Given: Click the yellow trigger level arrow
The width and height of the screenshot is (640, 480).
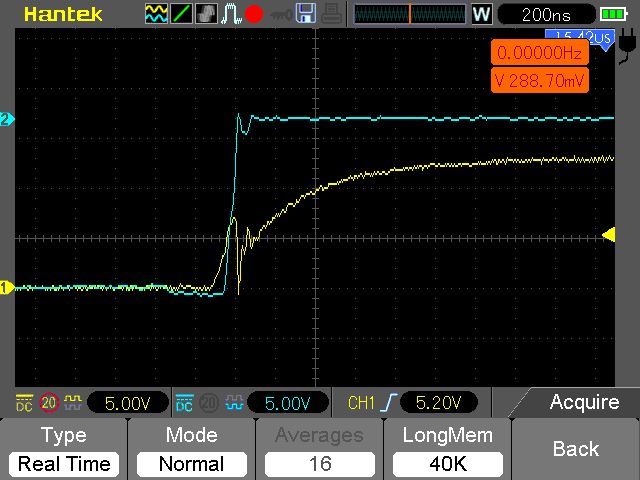Looking at the screenshot, I should pos(609,235).
